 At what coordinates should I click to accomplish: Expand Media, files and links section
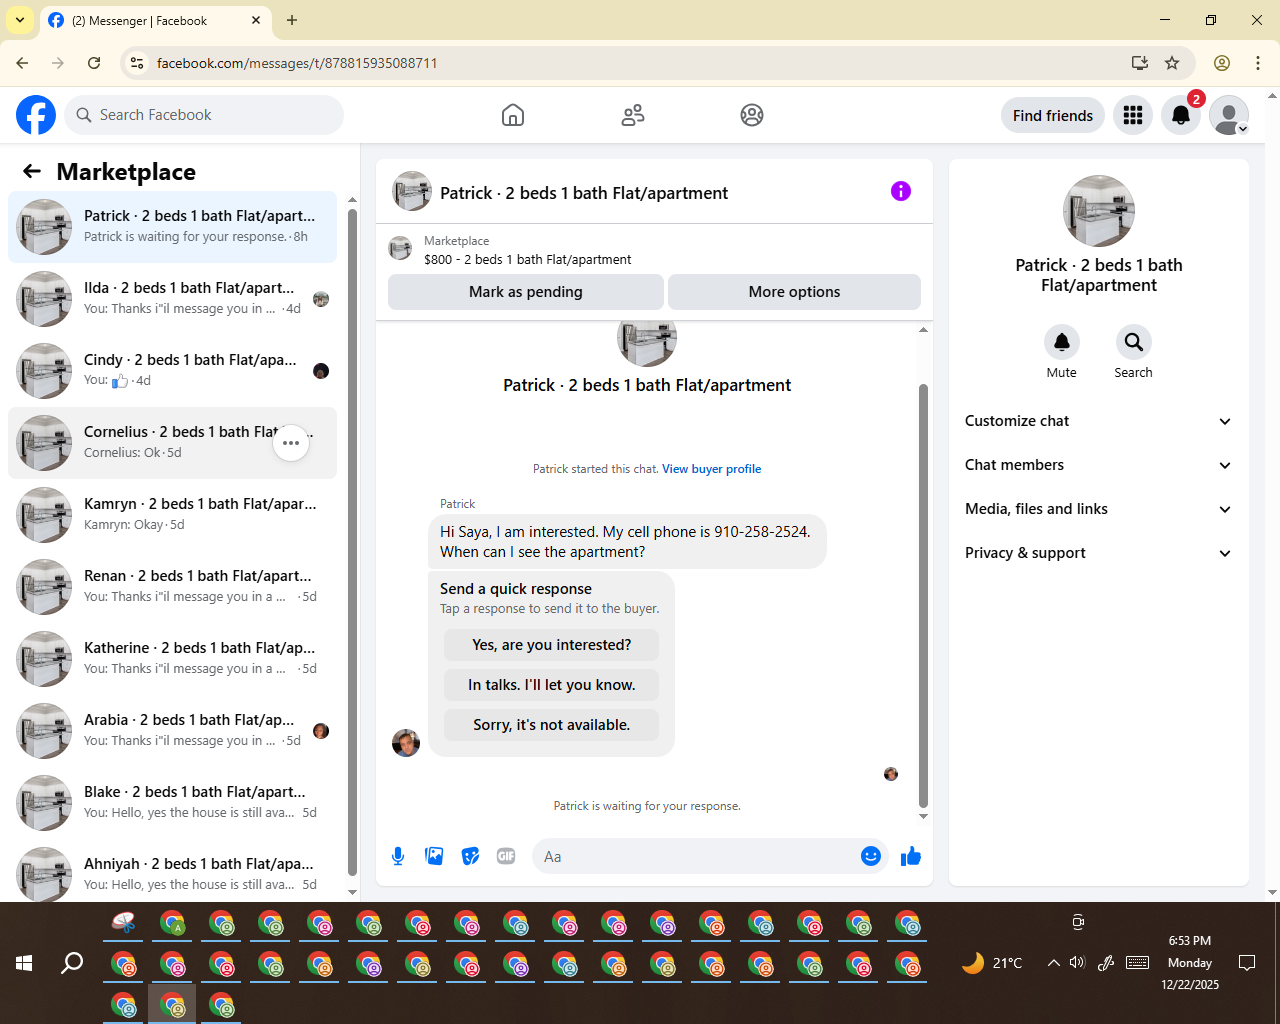[1098, 509]
